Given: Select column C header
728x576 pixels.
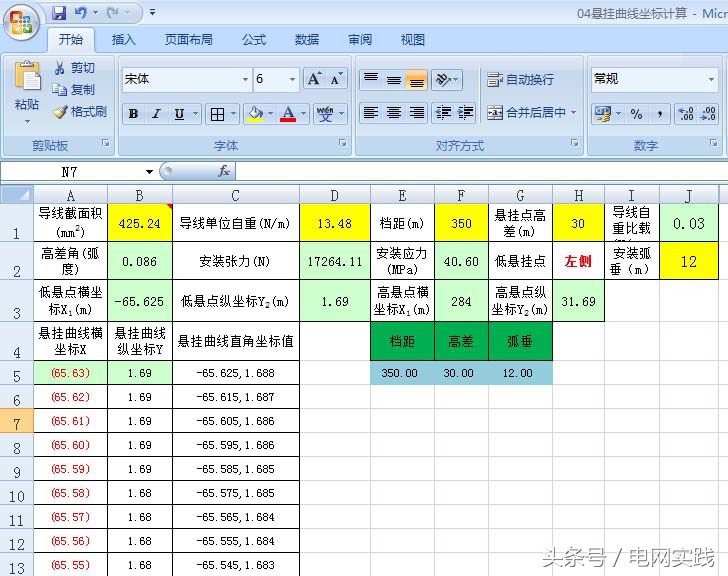Looking at the screenshot, I should pos(236,195).
